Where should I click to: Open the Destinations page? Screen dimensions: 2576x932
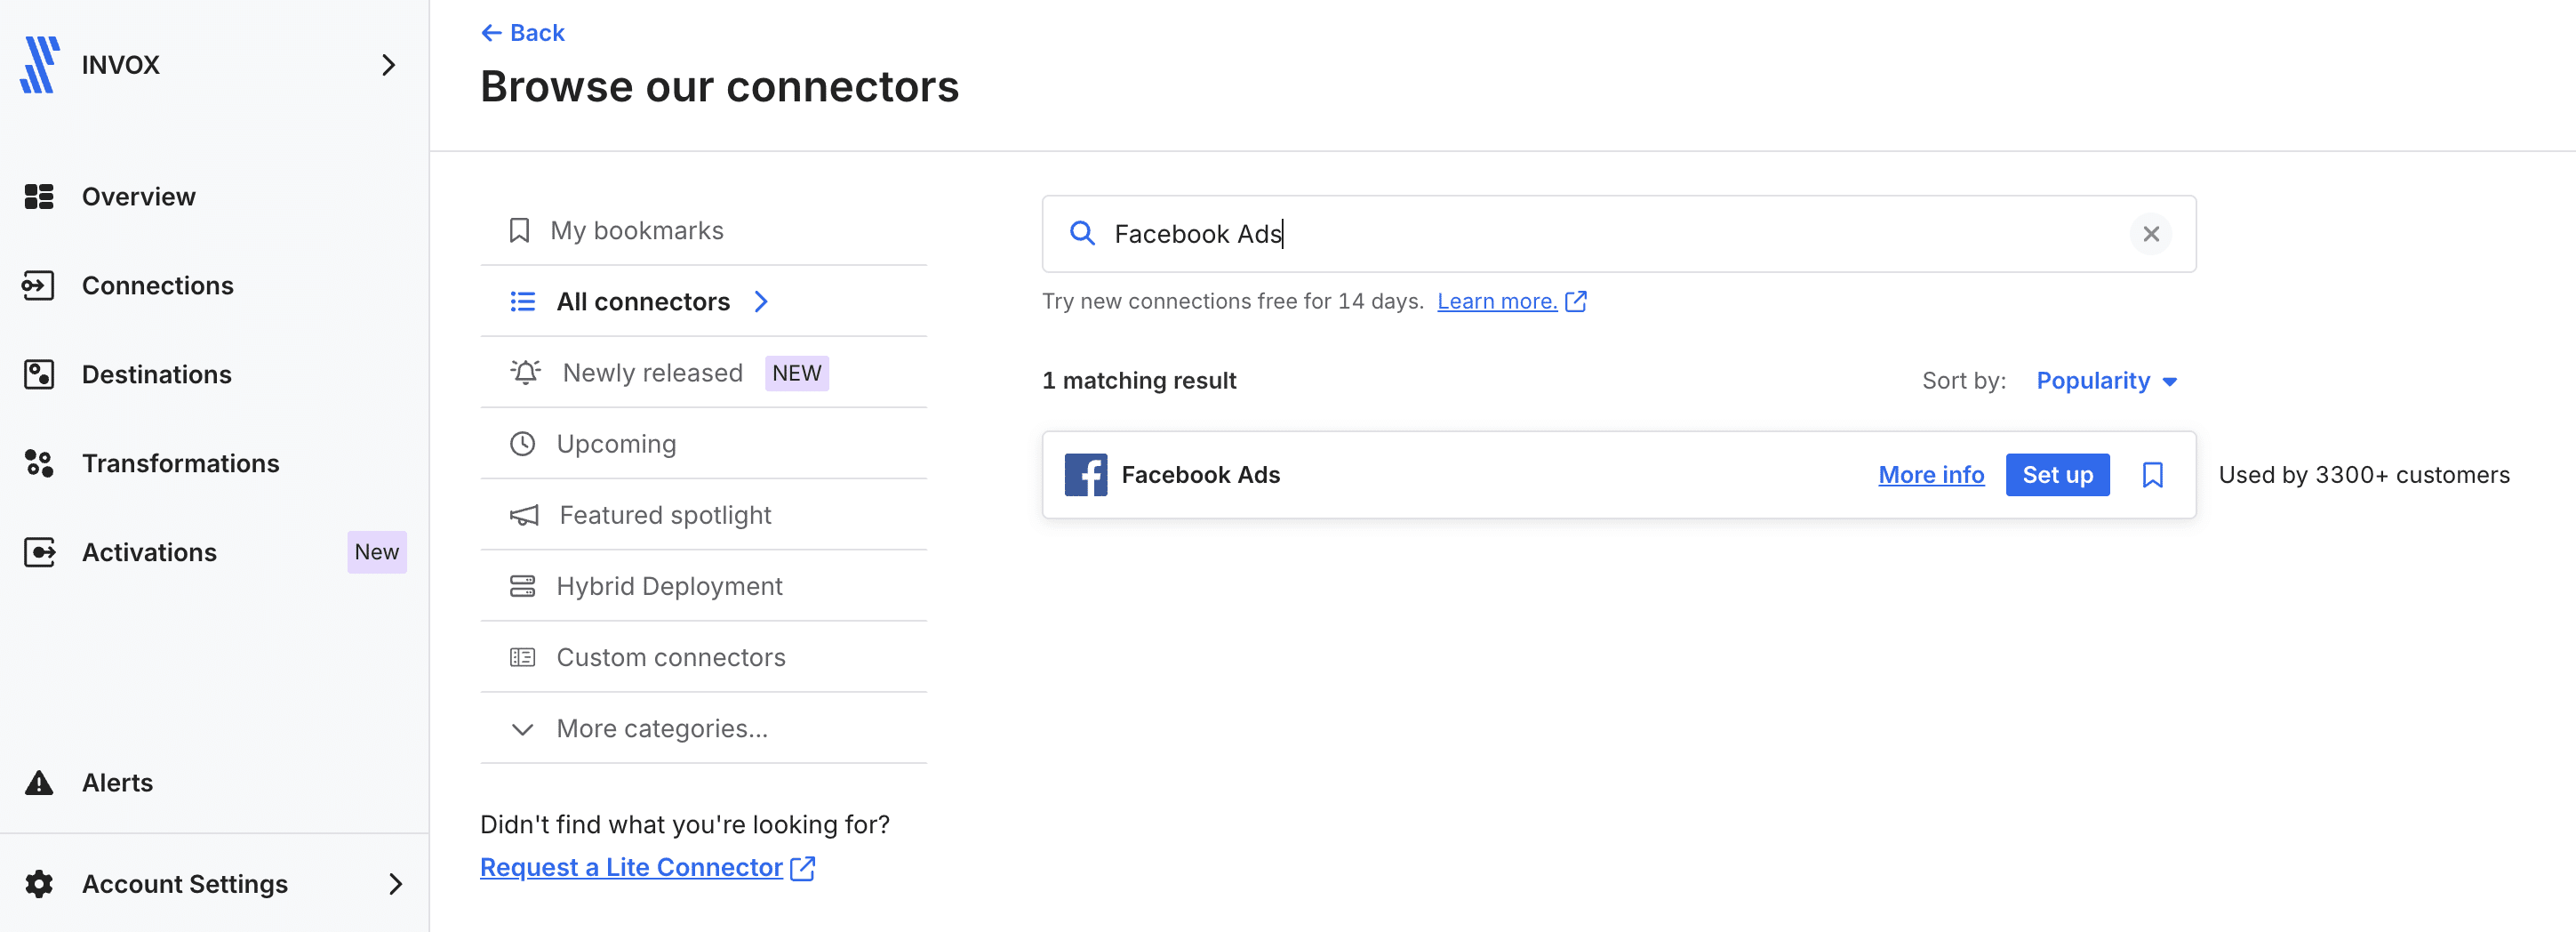pyautogui.click(x=156, y=374)
